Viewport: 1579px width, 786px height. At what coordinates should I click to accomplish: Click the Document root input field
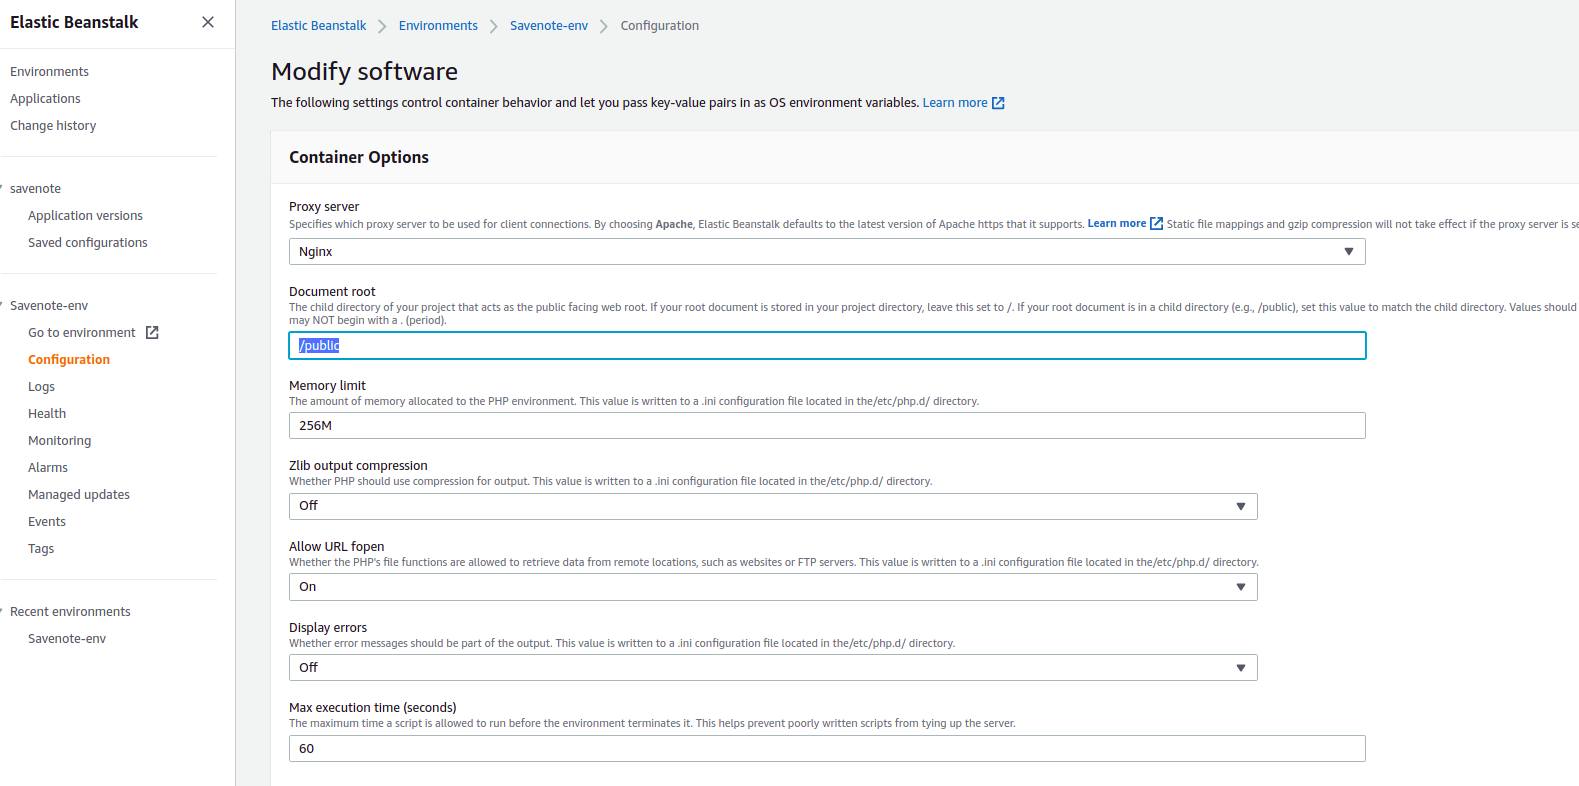pos(827,346)
